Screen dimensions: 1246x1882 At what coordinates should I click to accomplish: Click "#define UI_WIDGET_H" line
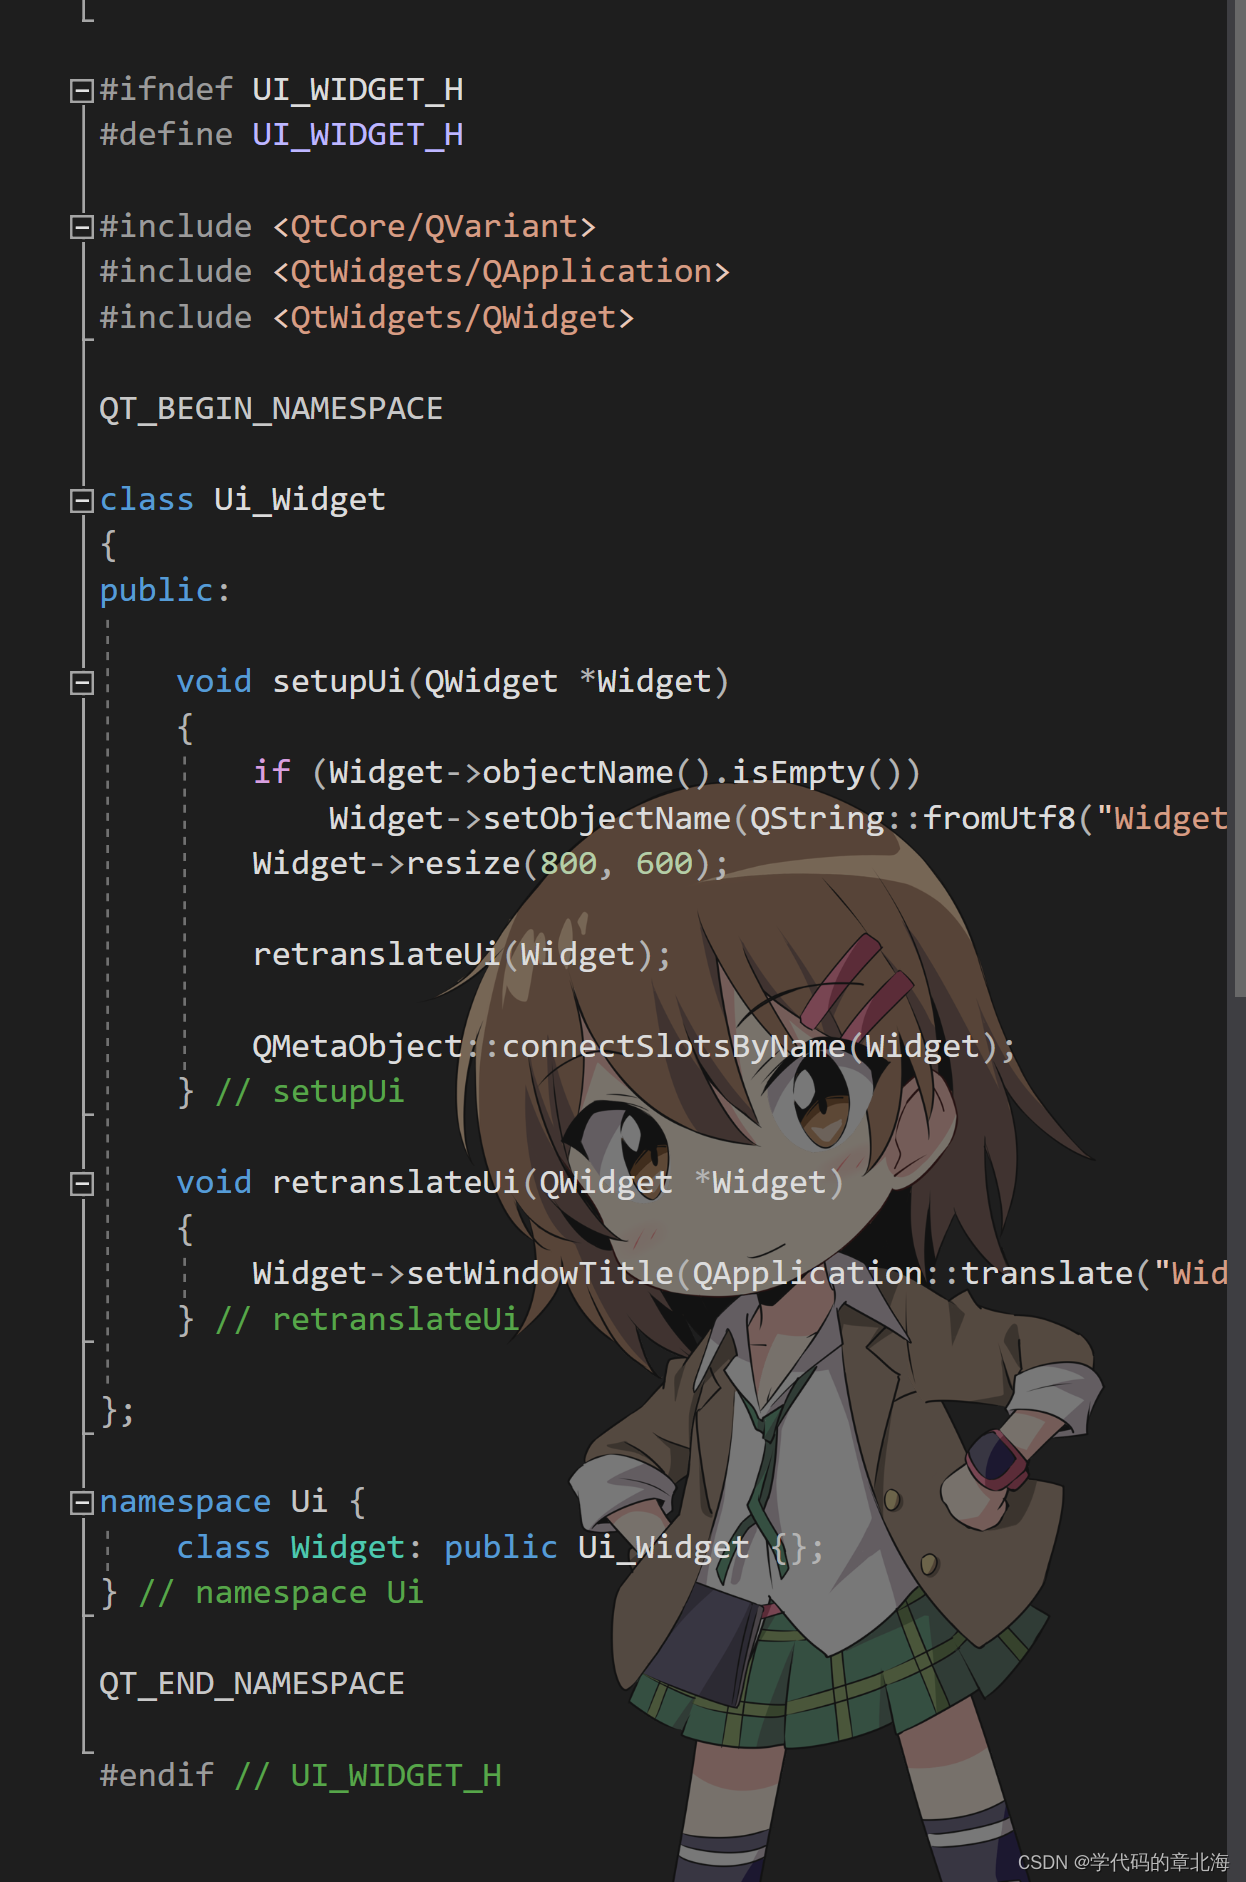[x=281, y=135]
